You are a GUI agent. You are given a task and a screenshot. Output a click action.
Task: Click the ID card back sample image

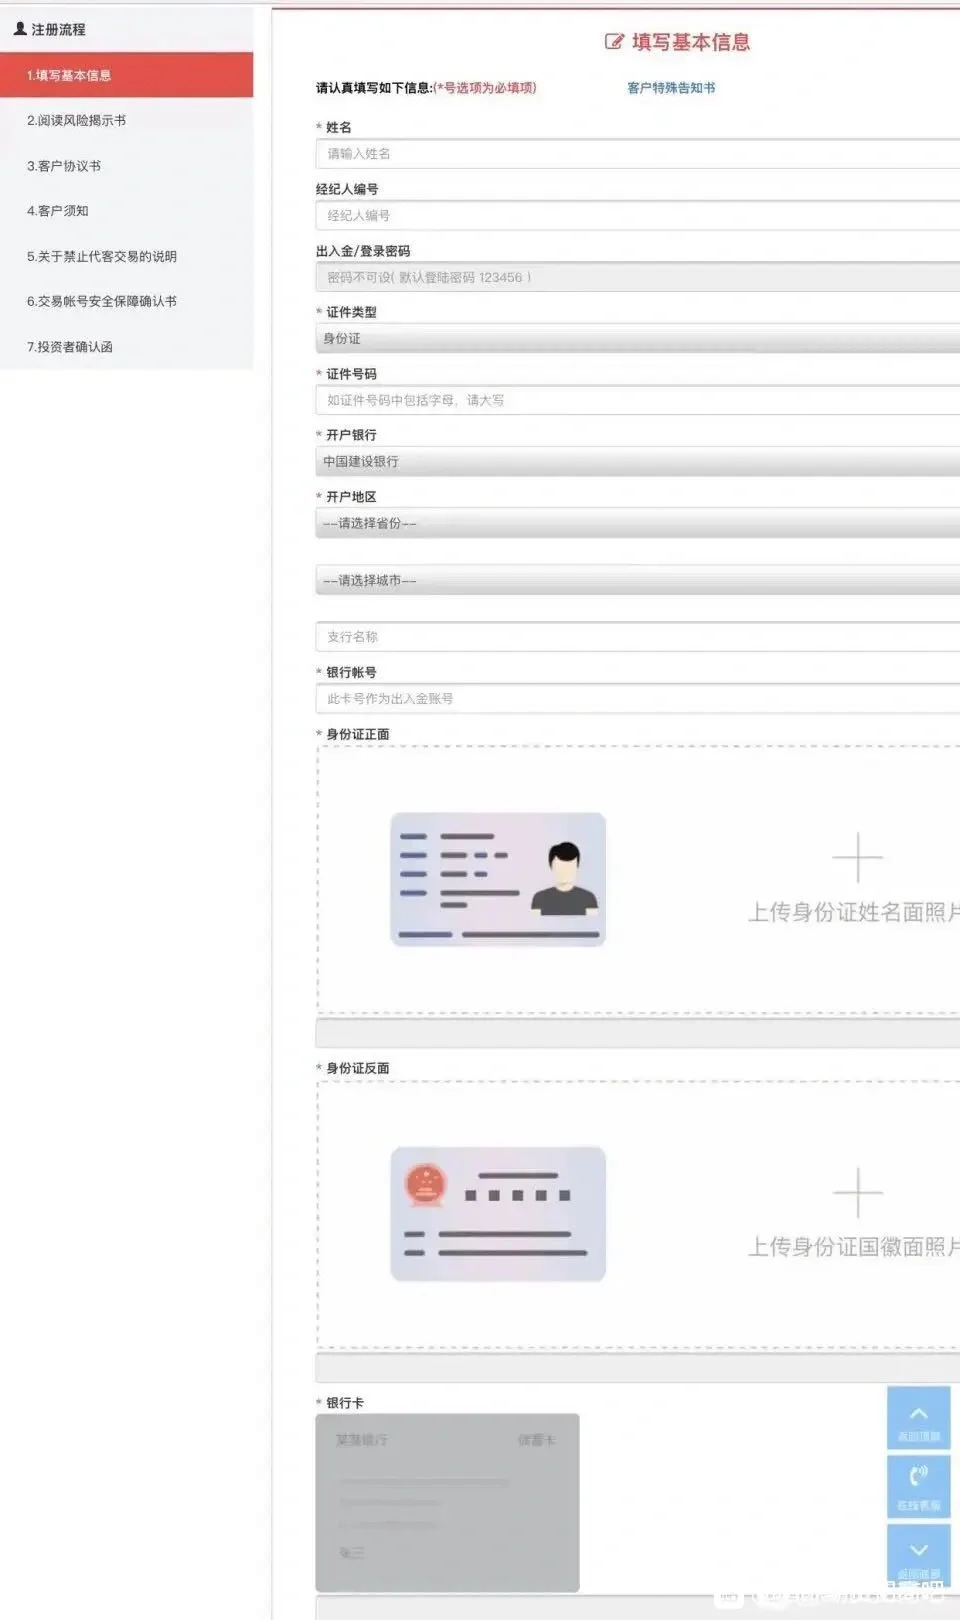(498, 1214)
